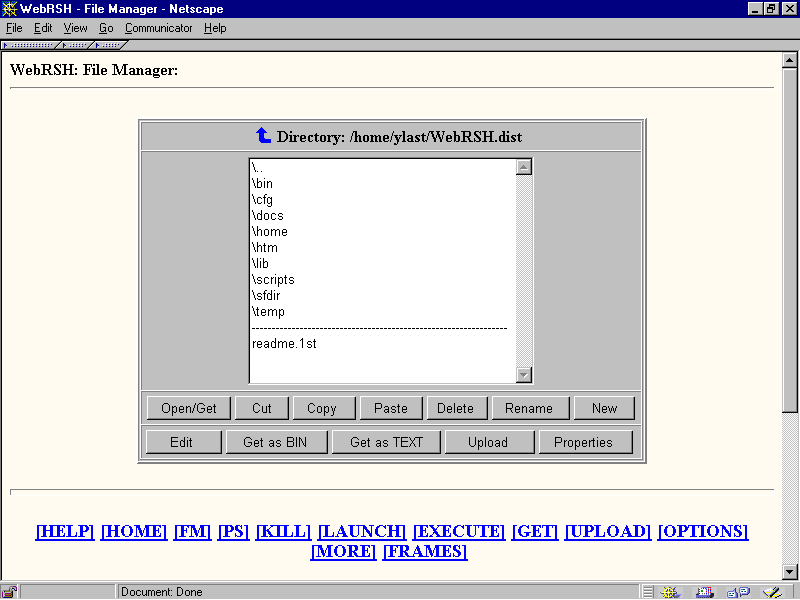Follow the [GET] link
The height and width of the screenshot is (600, 800).
point(535,531)
